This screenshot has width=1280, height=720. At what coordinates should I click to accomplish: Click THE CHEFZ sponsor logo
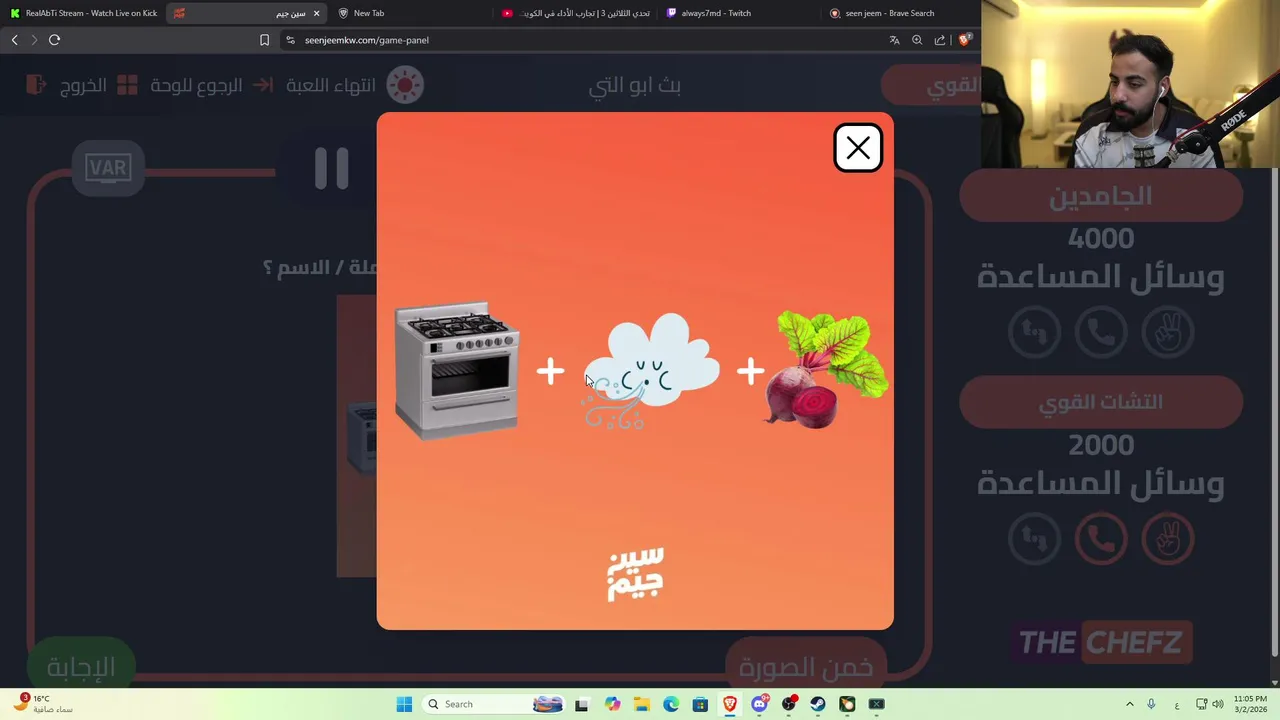(1100, 642)
